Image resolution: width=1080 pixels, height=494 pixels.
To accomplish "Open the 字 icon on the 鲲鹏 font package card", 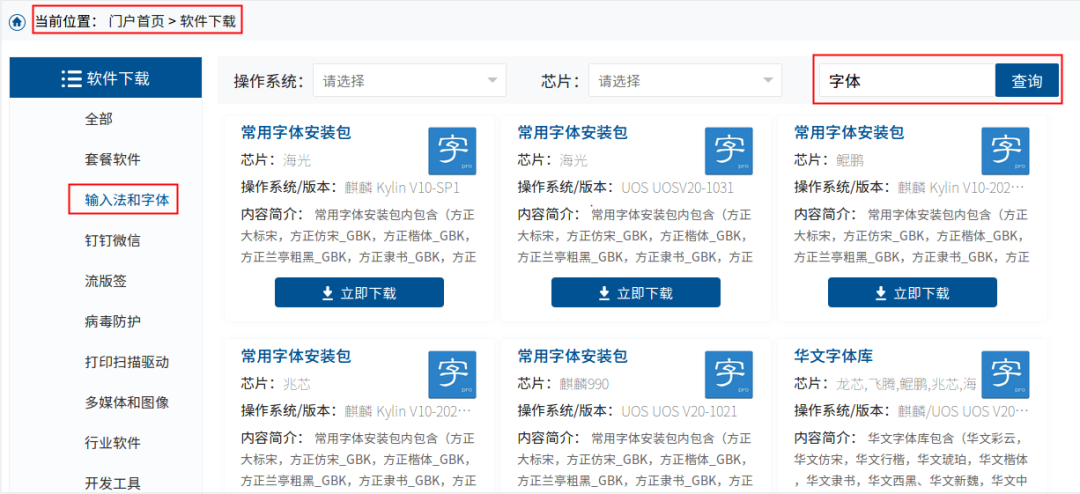I will click(x=1005, y=151).
